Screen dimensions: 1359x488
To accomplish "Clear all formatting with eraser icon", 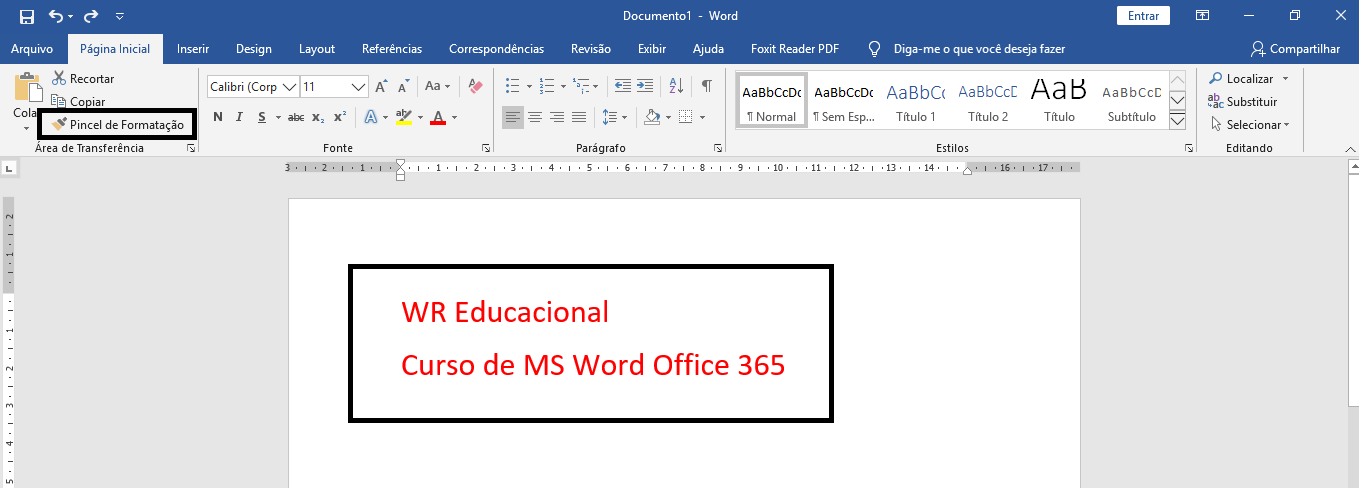I will (x=475, y=87).
